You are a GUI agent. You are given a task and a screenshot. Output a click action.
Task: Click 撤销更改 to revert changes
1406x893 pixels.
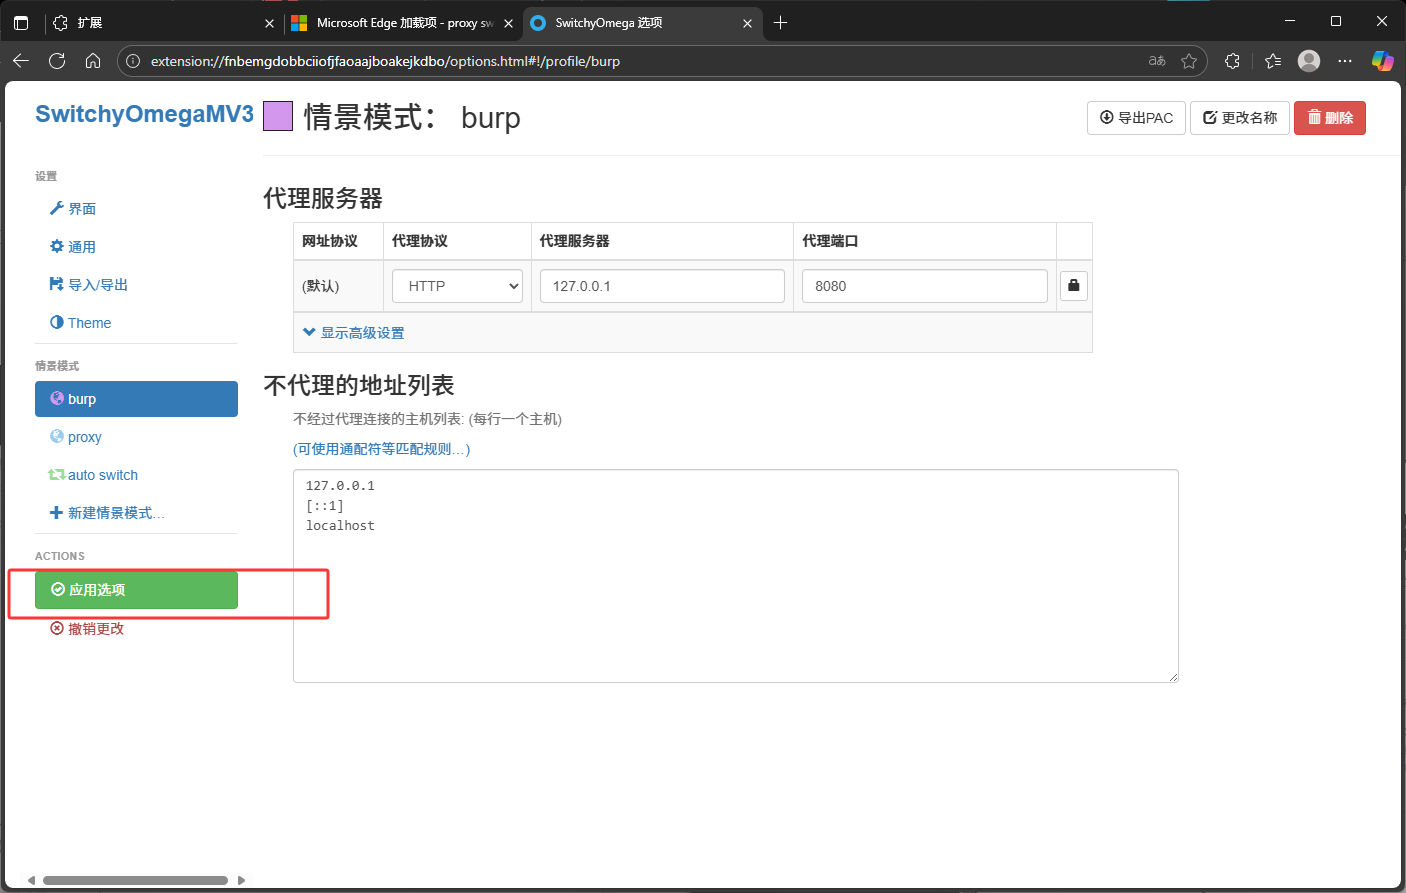(87, 629)
